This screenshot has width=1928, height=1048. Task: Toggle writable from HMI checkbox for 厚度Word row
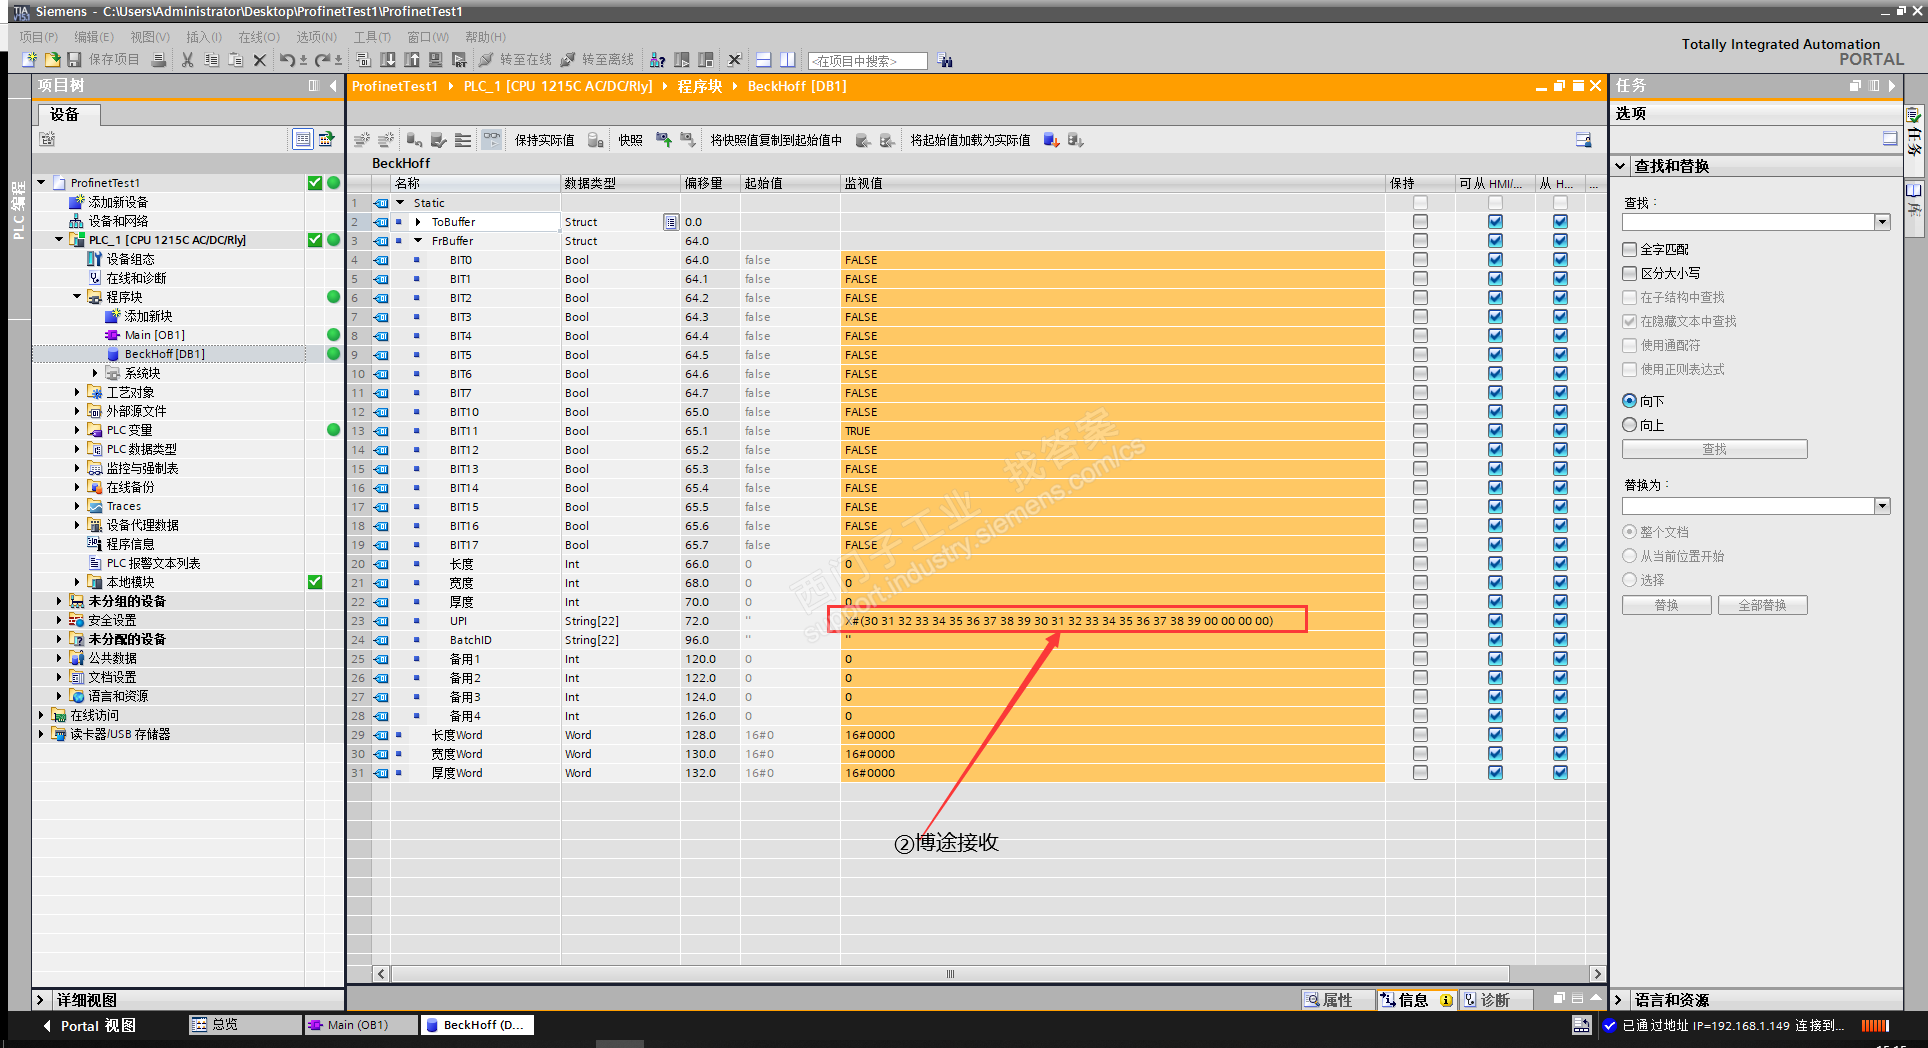click(x=1560, y=773)
